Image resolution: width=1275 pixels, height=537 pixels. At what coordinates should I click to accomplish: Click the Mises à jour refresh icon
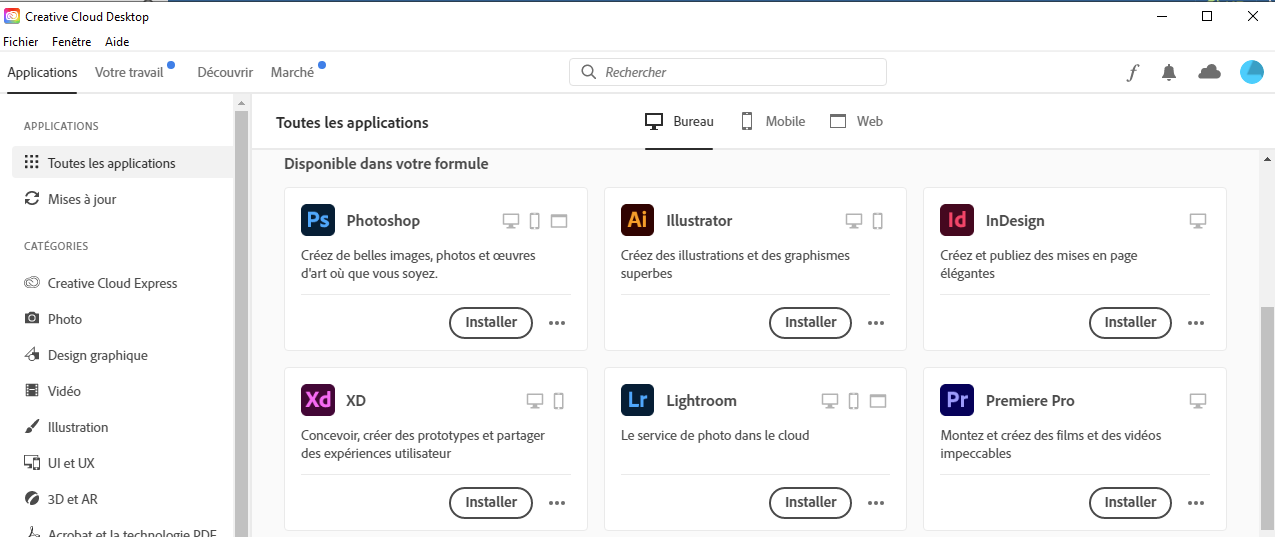click(32, 199)
